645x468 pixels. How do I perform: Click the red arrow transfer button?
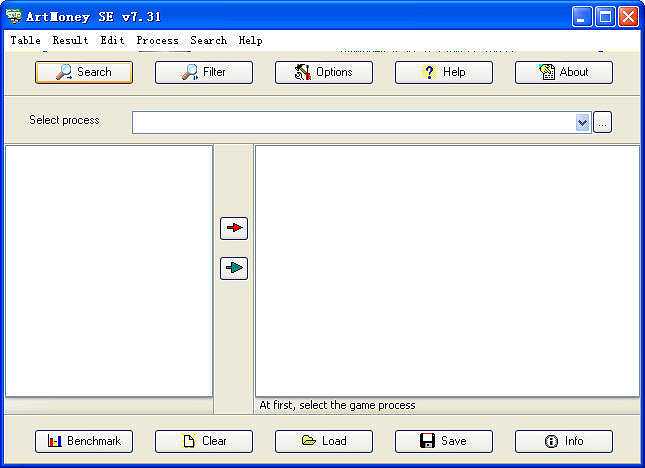(234, 228)
